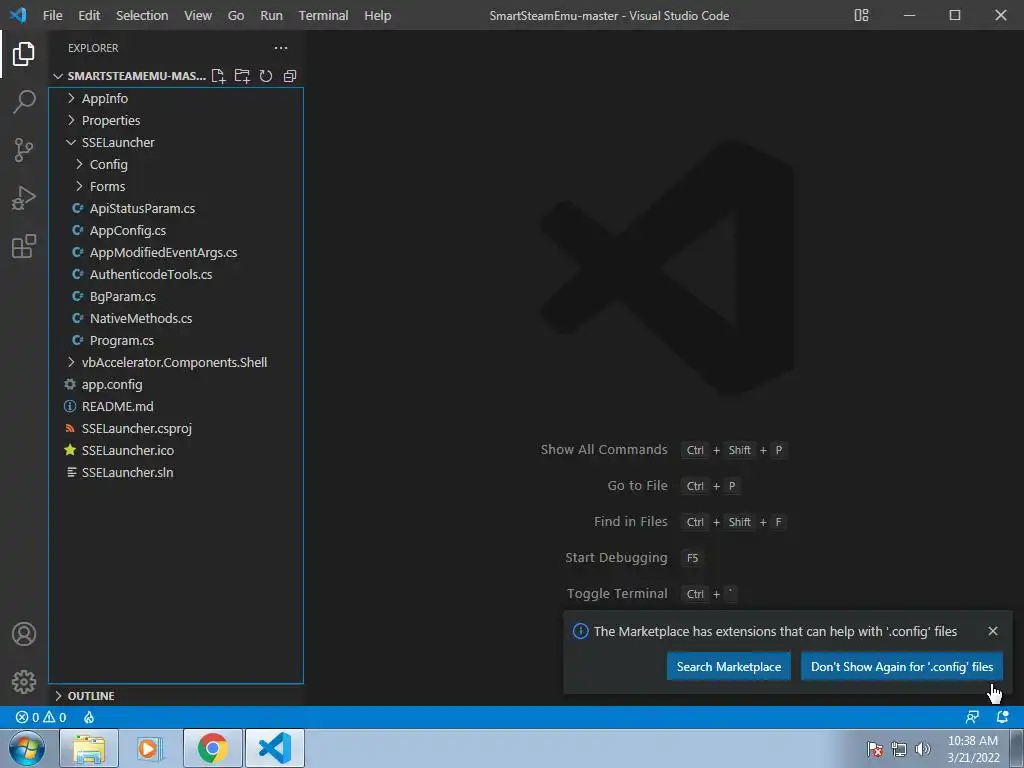
Task: Click the New Folder icon in Explorer
Action: pos(242,76)
